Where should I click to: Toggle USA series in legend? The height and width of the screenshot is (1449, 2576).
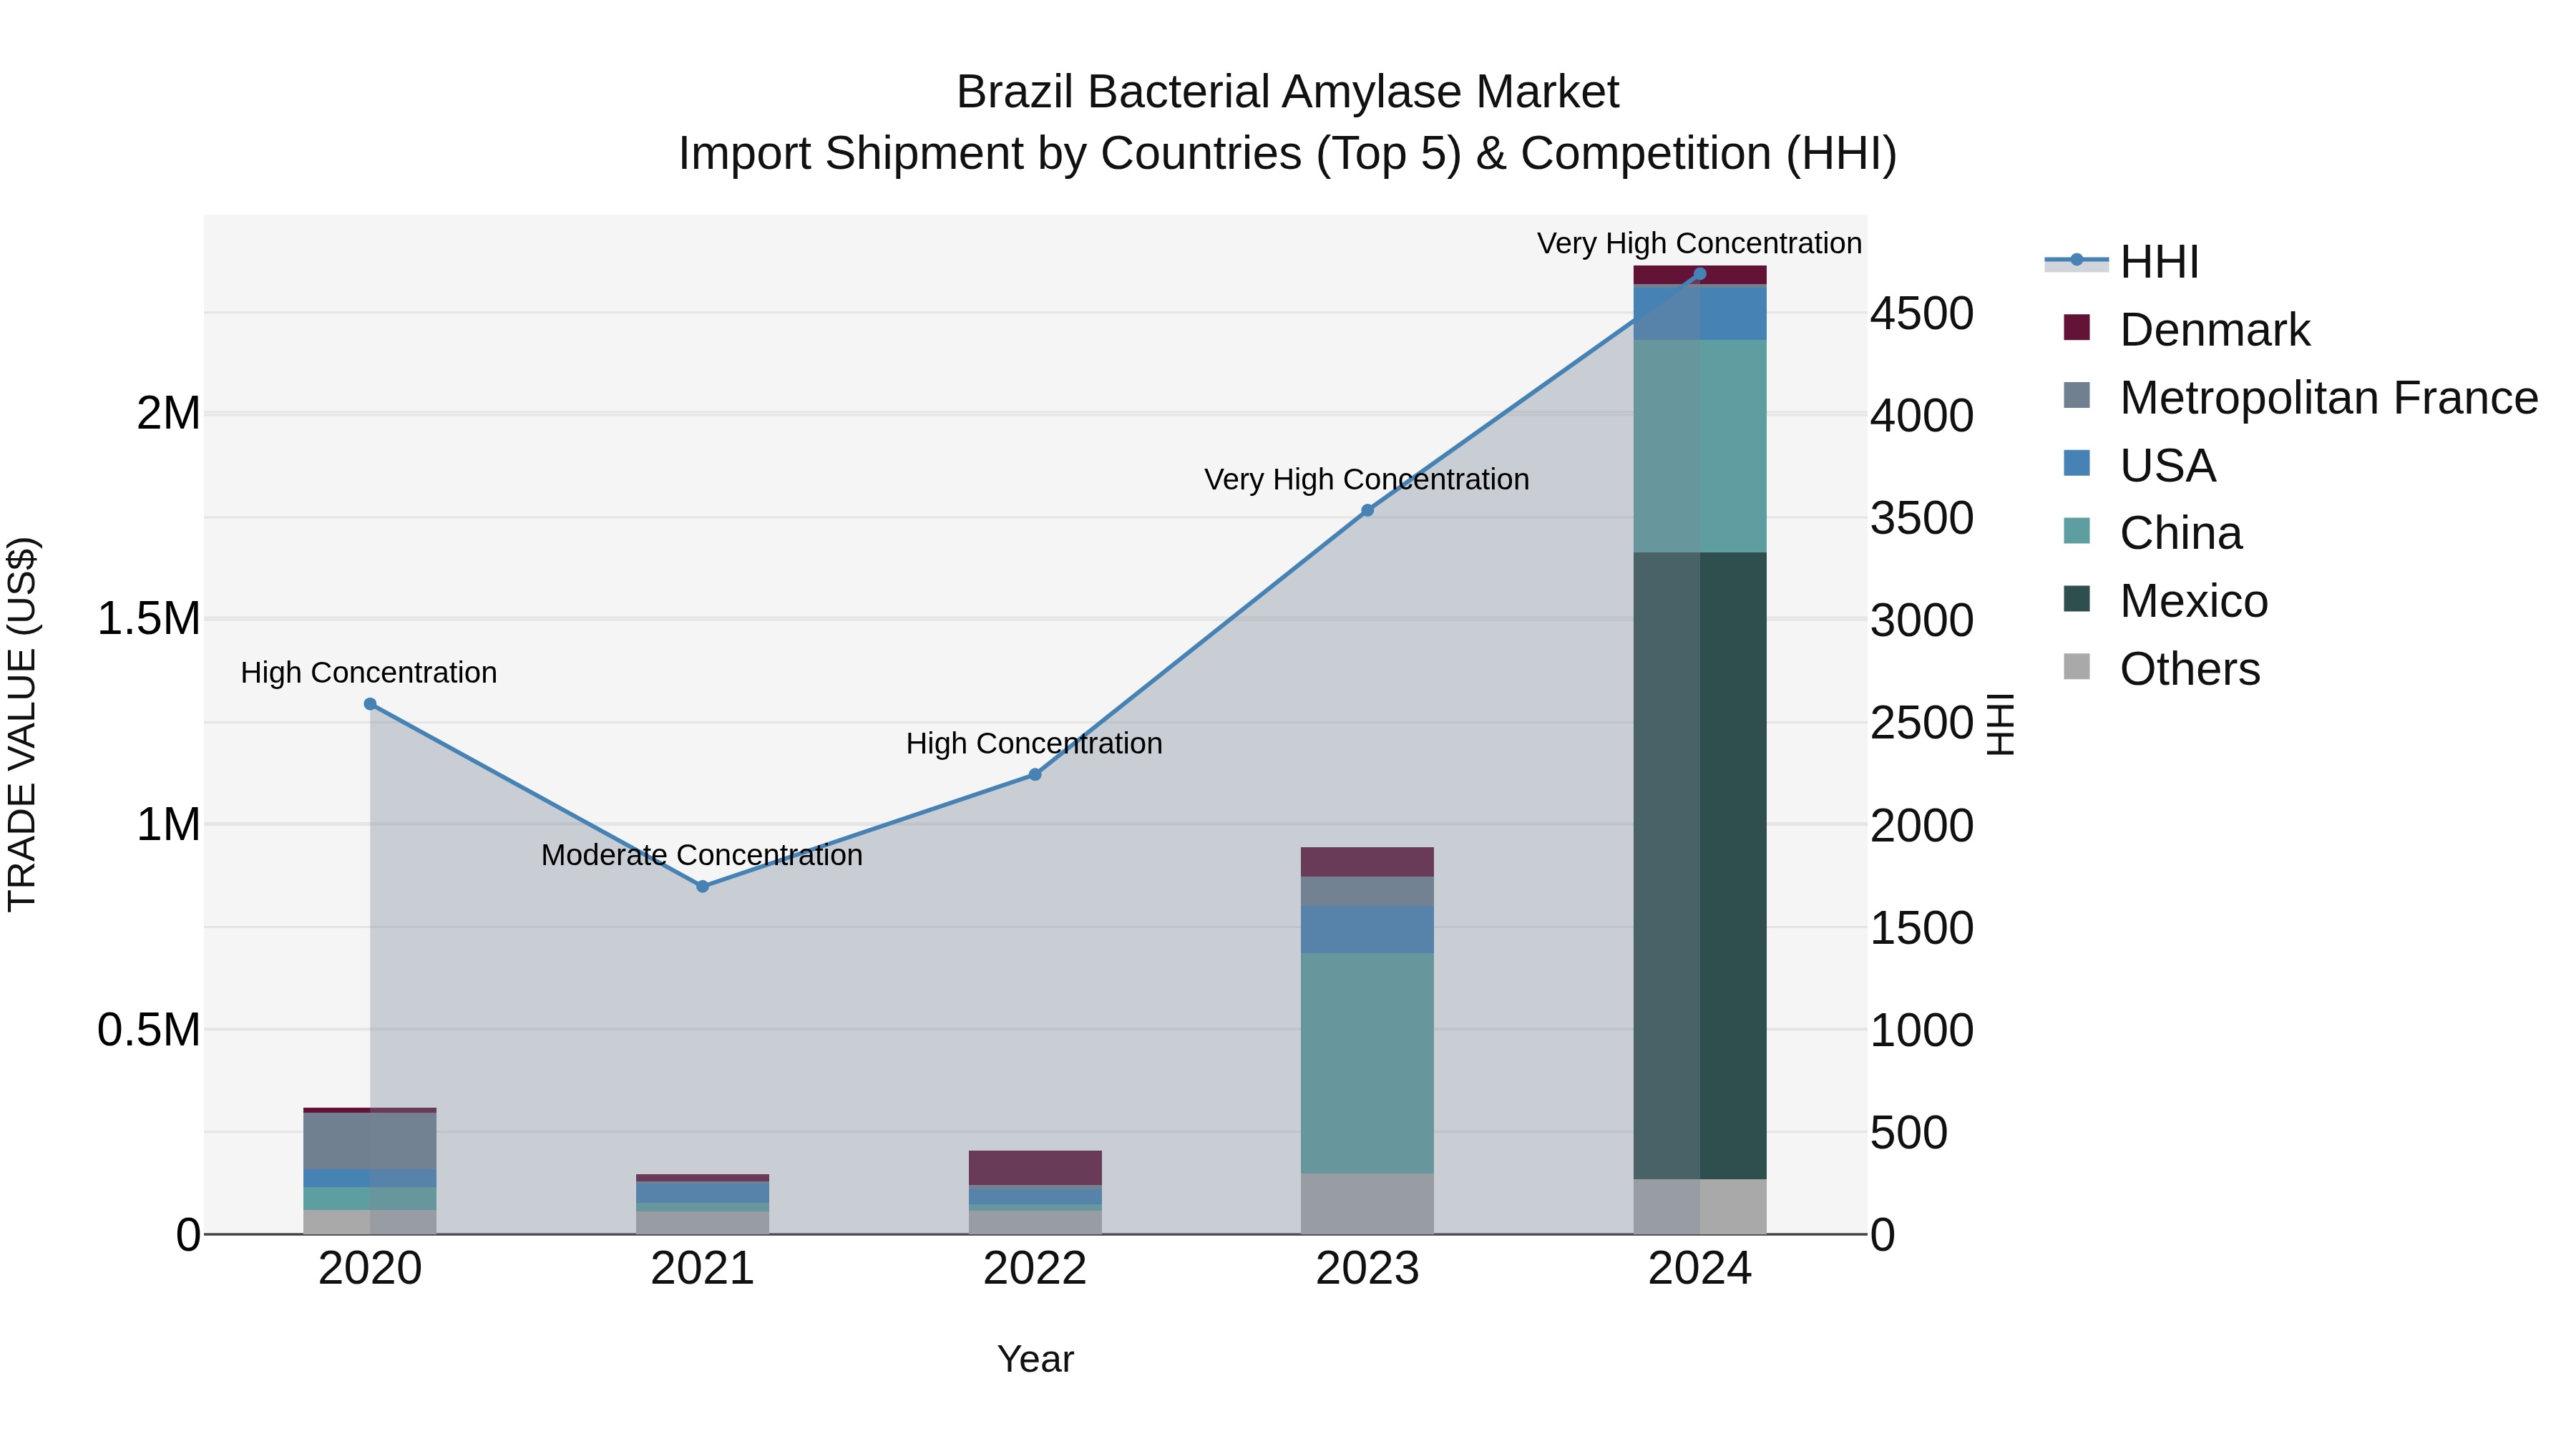(2140, 466)
